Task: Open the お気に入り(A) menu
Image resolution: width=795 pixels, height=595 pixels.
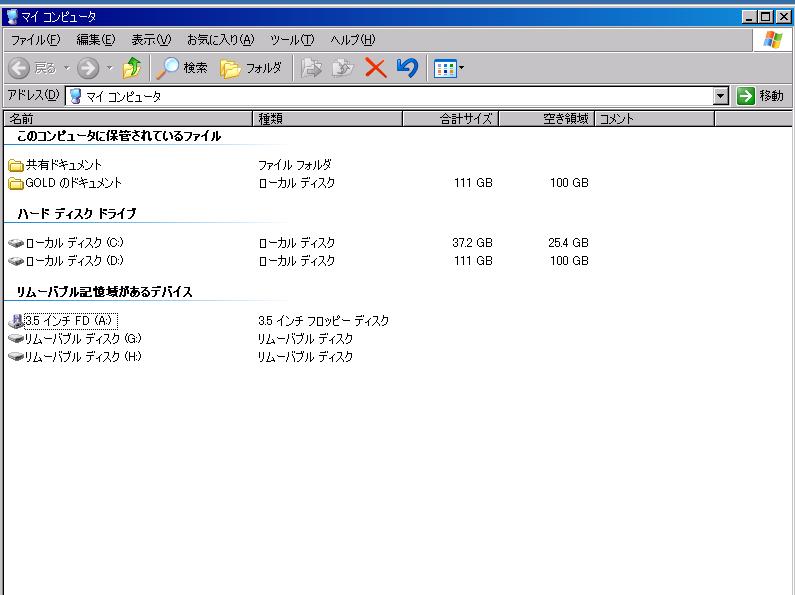Action: tap(220, 40)
